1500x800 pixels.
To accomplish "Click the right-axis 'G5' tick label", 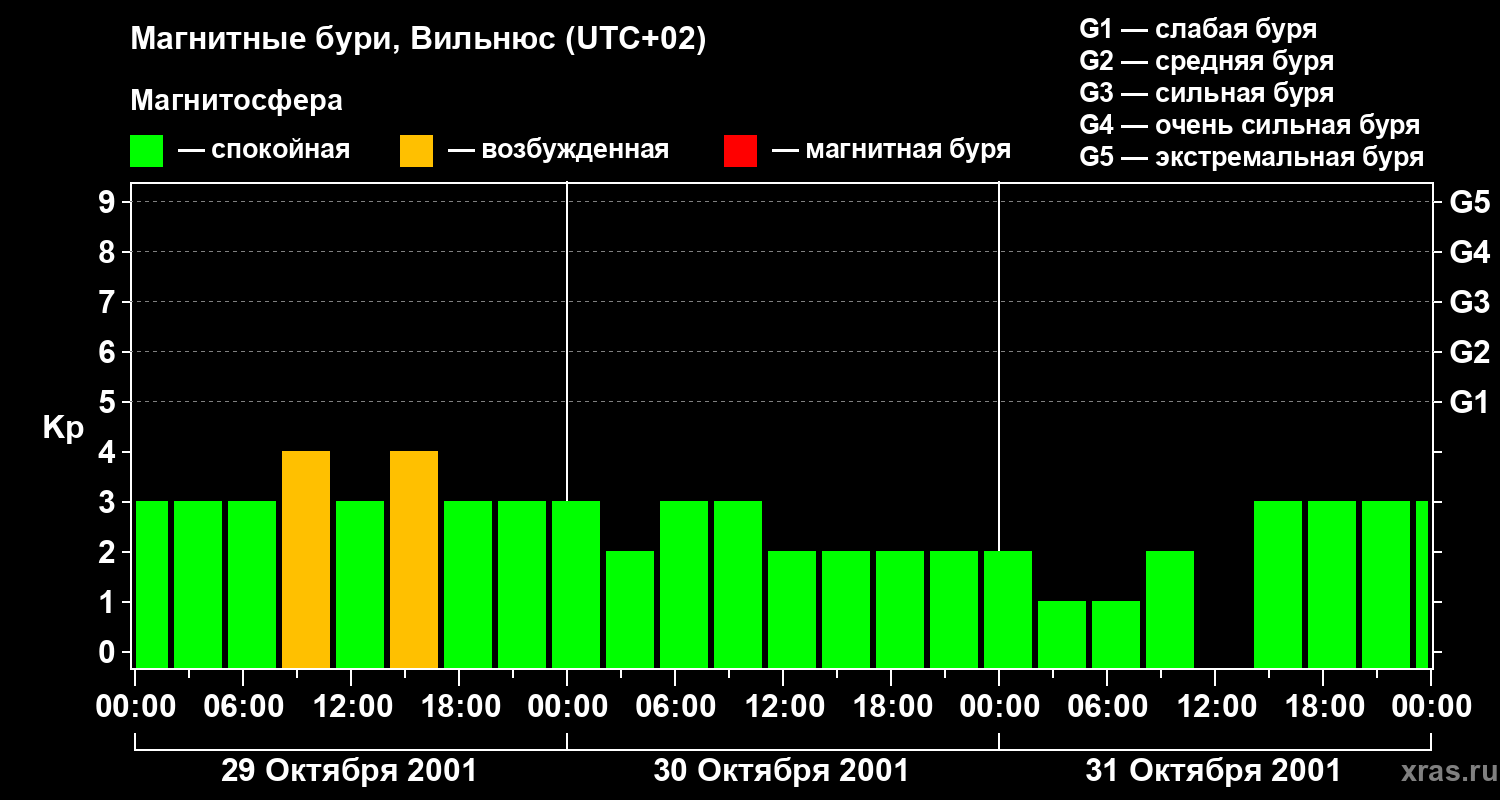I will [x=1469, y=202].
